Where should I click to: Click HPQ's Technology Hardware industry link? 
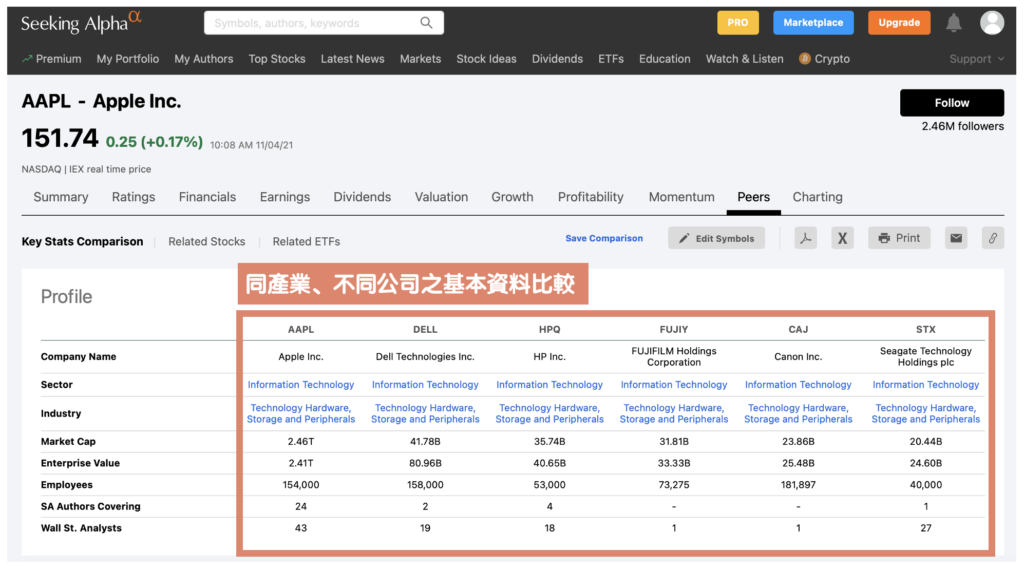[549, 414]
